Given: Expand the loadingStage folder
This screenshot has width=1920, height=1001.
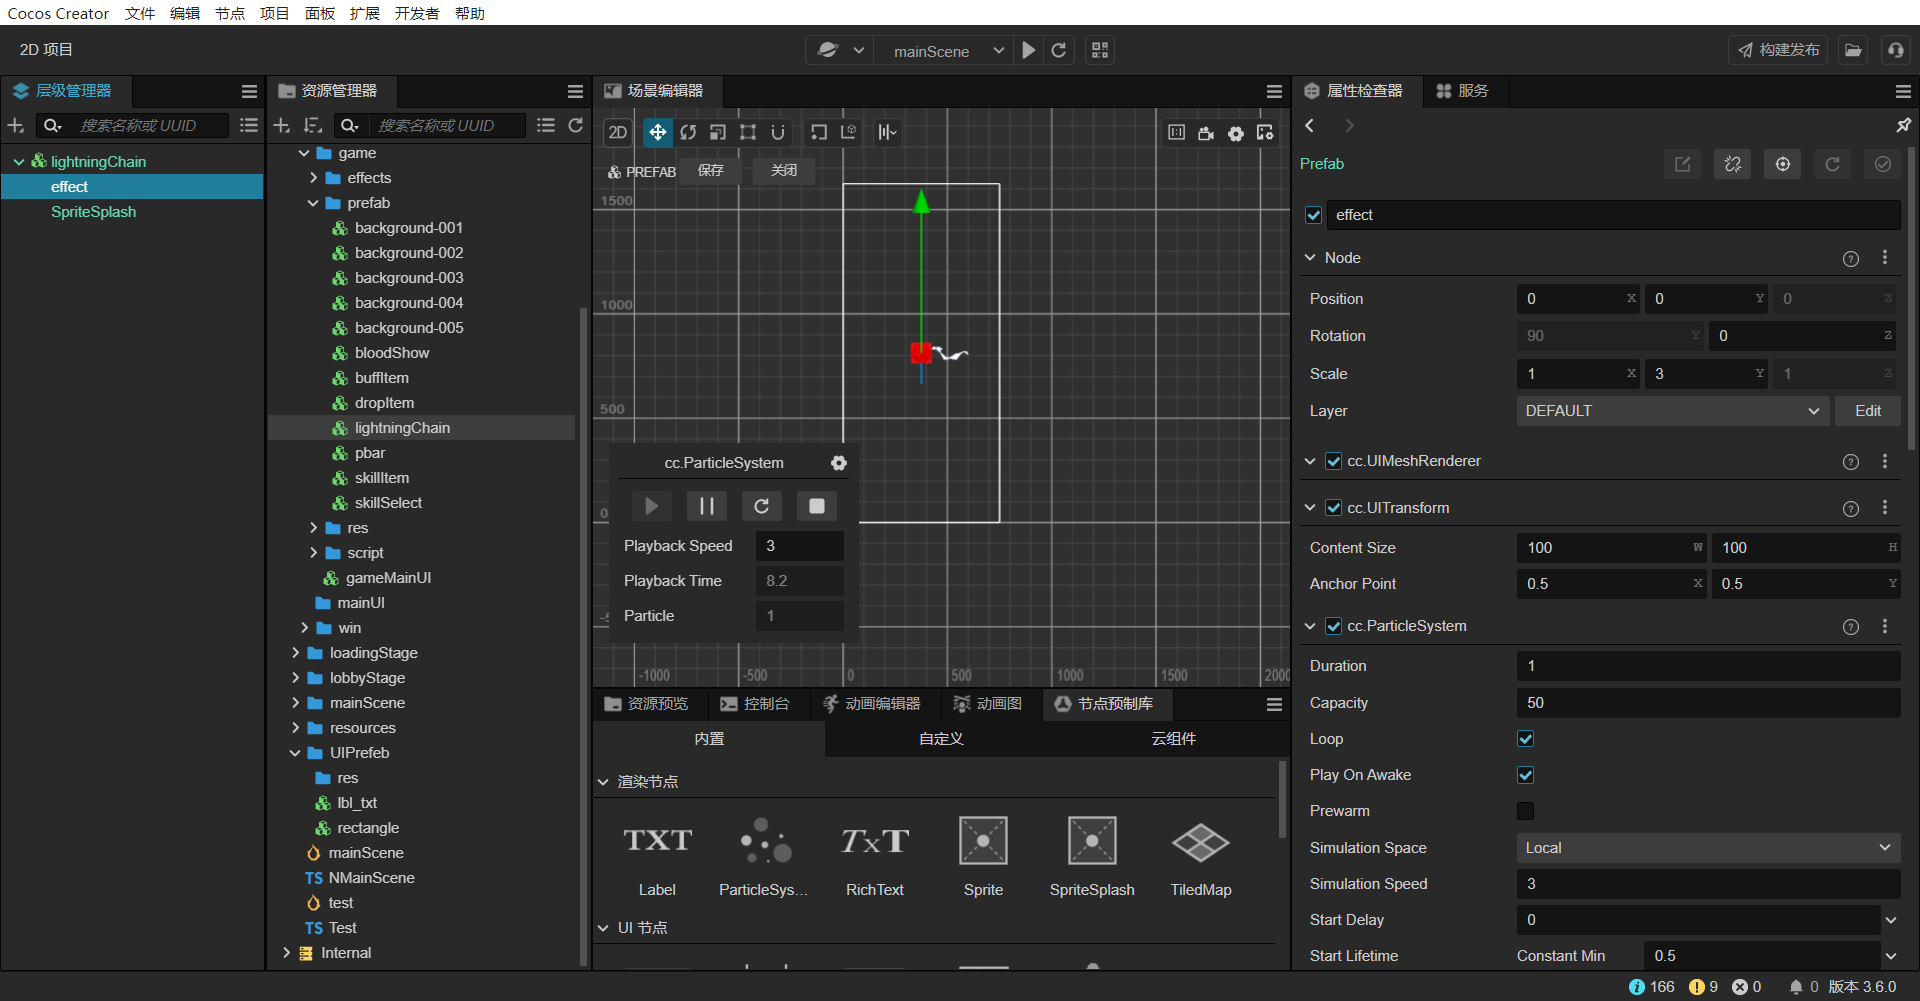Looking at the screenshot, I should (295, 653).
